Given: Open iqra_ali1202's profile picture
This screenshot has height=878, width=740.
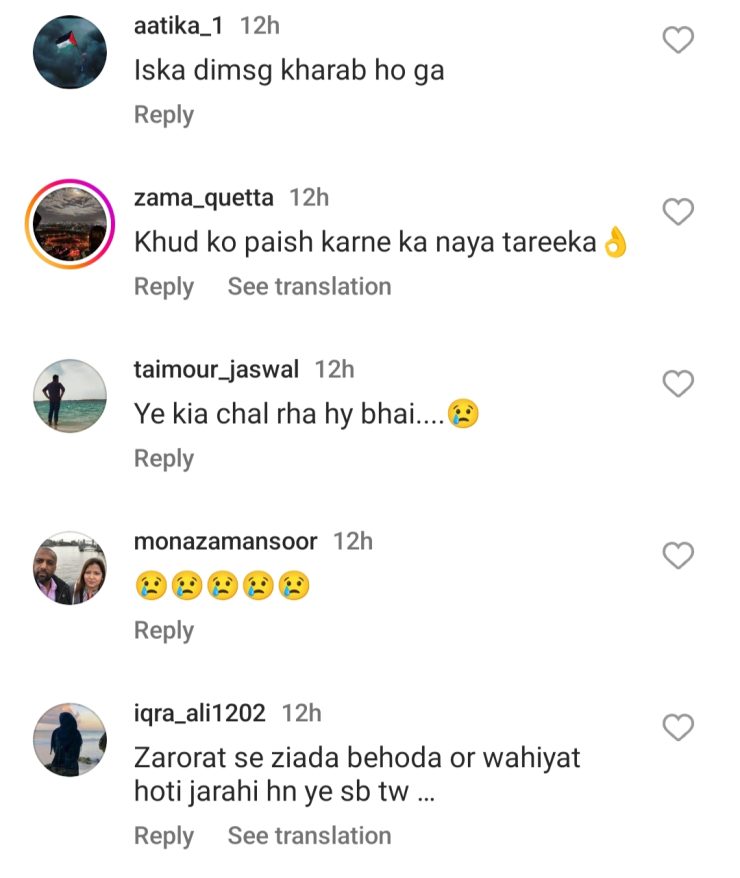Looking at the screenshot, I should (70, 739).
